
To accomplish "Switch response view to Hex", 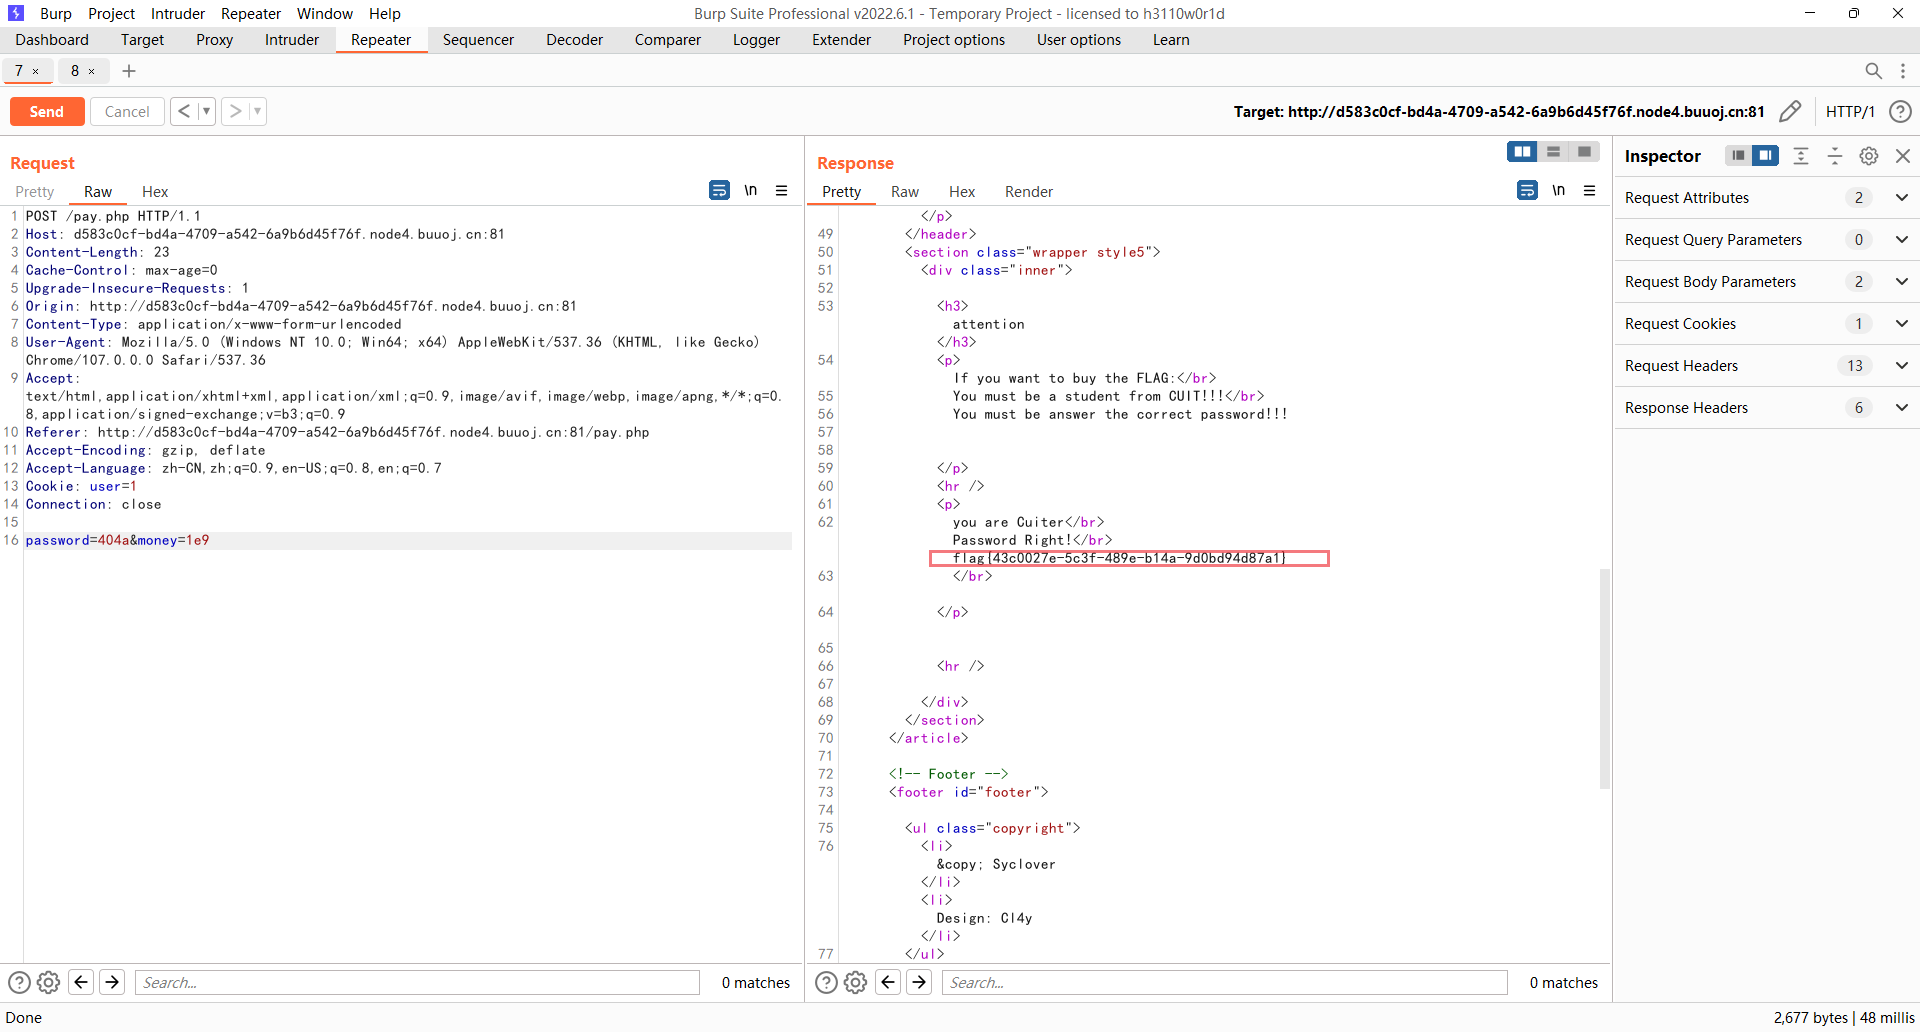I will click(x=962, y=192).
